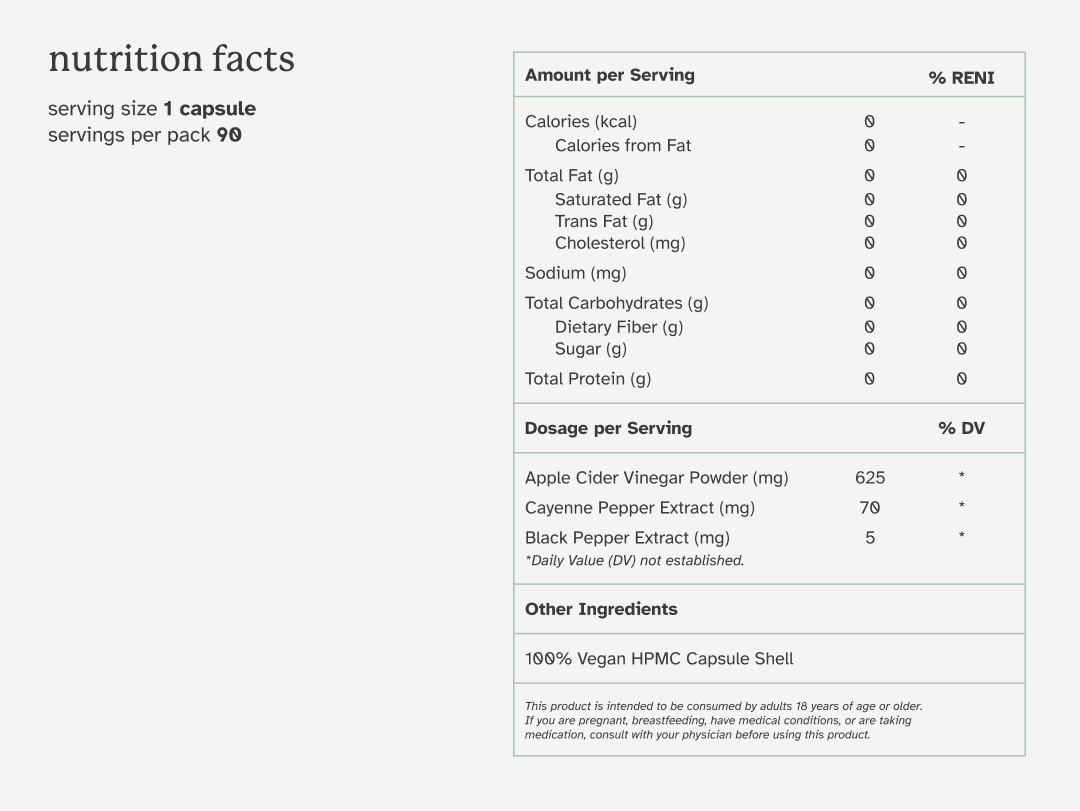Click the 'Amount per Serving' header
This screenshot has height=811, width=1080.
[610, 75]
